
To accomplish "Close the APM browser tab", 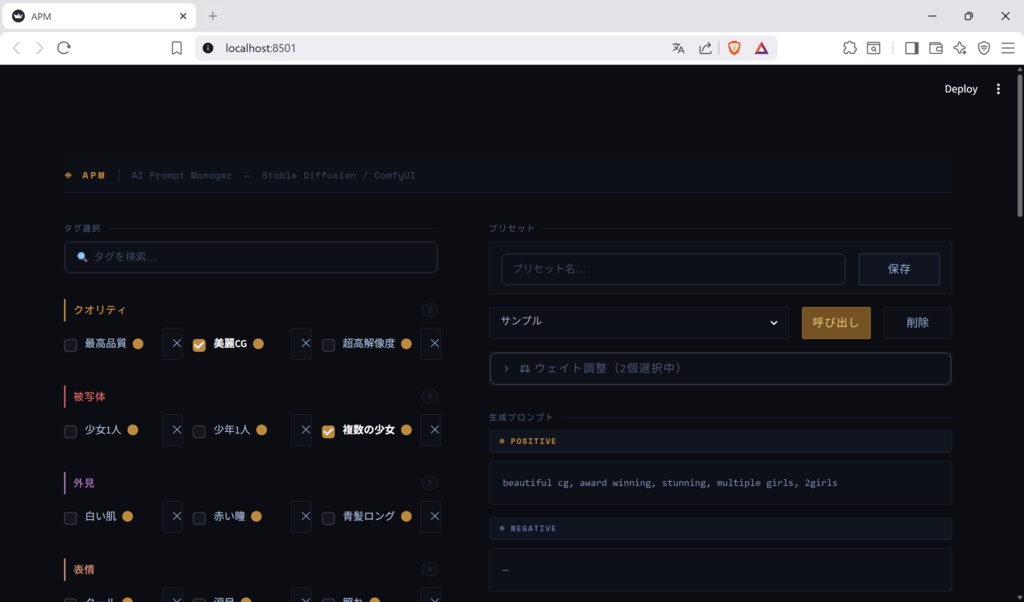I will [x=183, y=16].
